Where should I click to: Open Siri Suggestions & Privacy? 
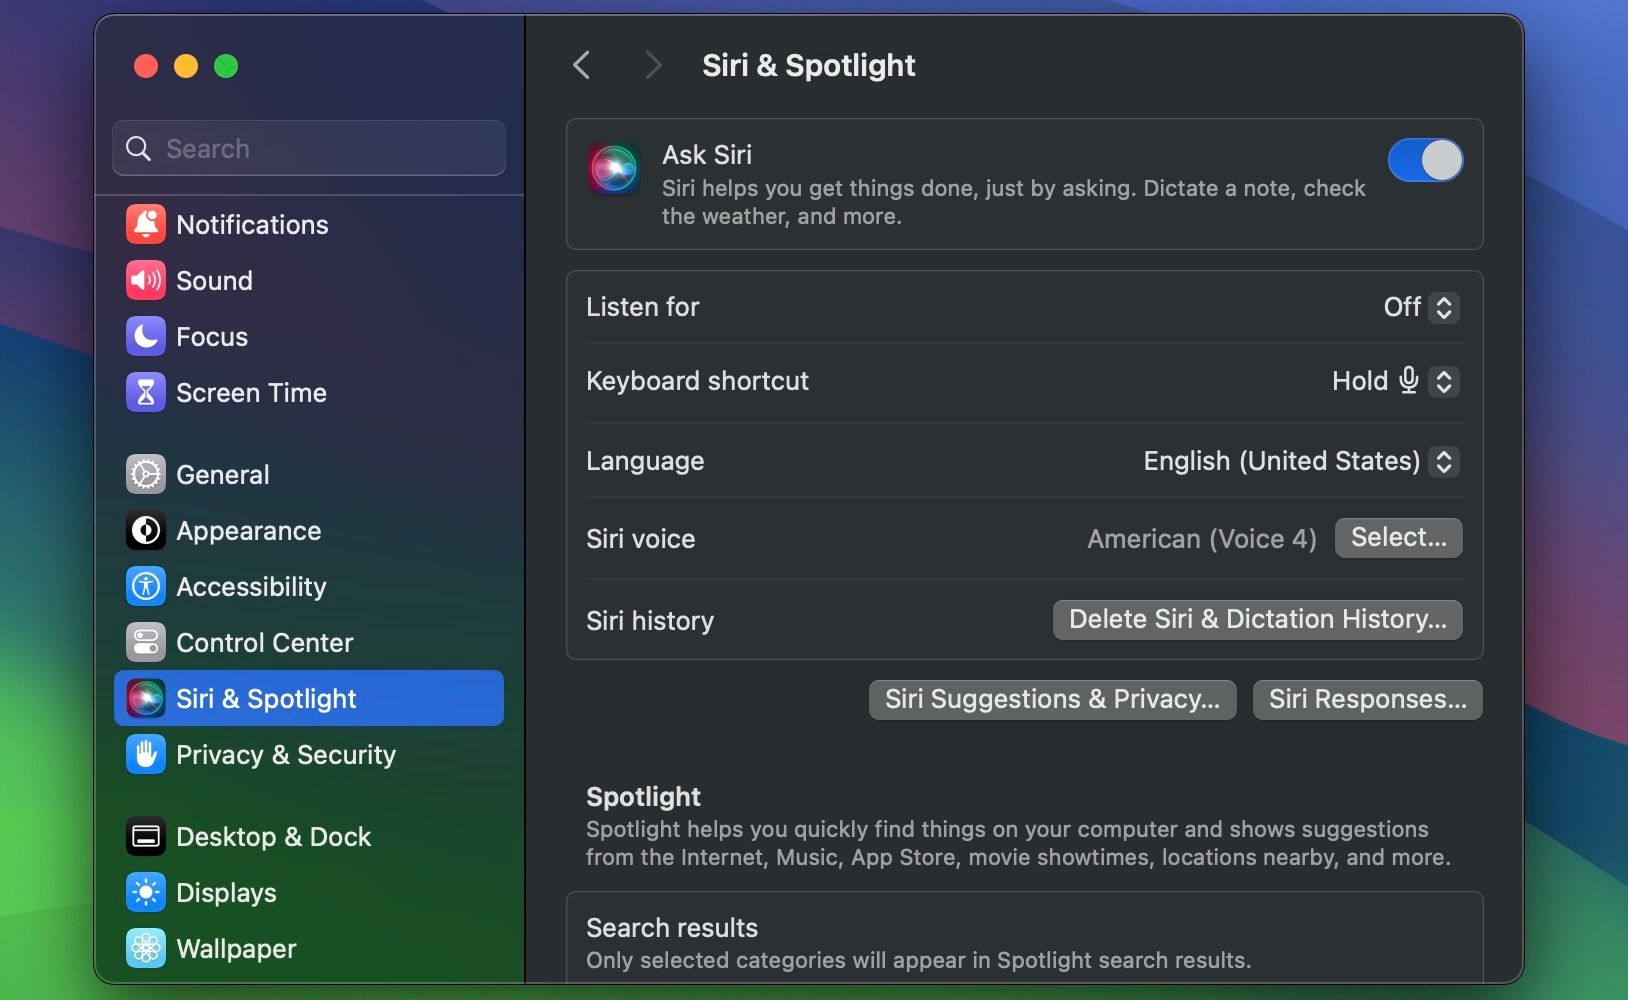pos(1051,699)
